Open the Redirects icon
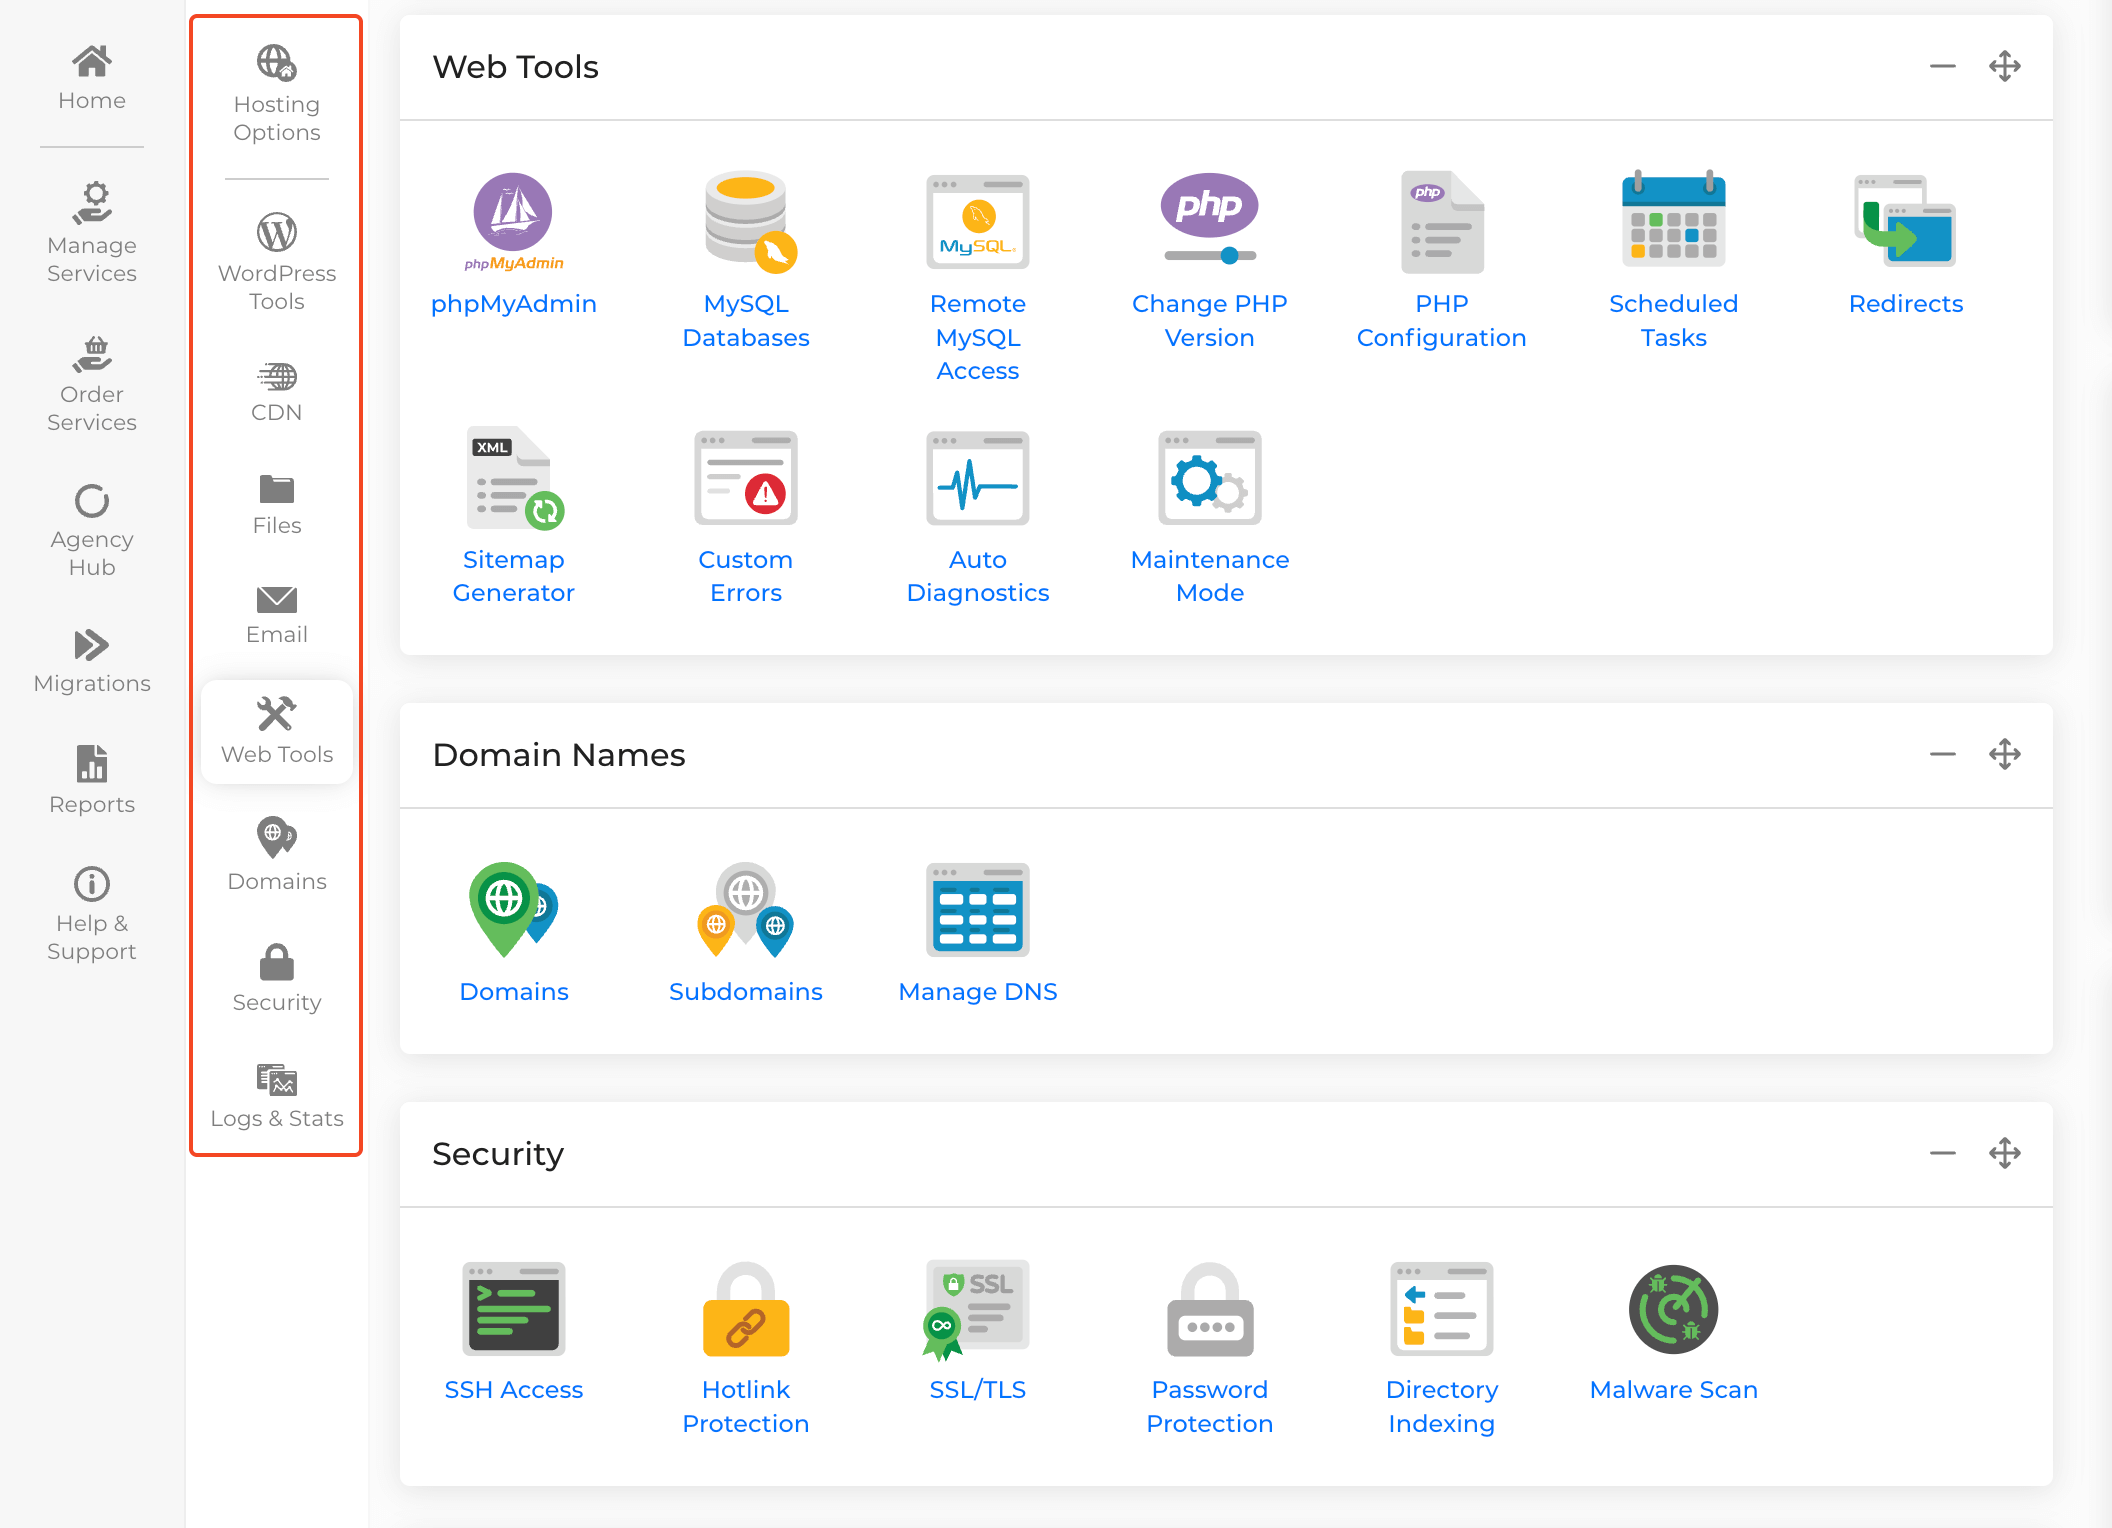 pyautogui.click(x=1905, y=222)
